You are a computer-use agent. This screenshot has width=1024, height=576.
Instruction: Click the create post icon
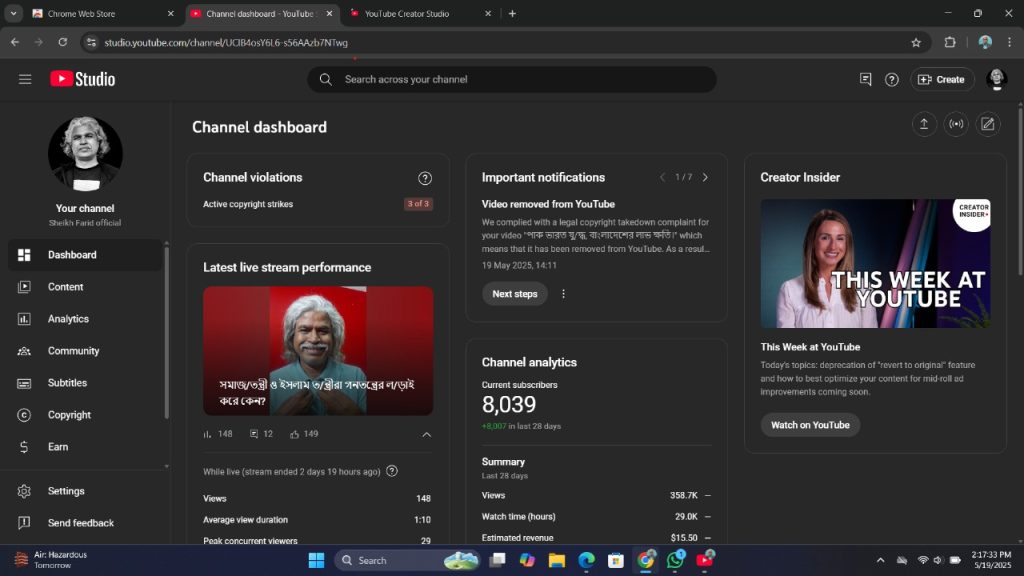pos(988,124)
